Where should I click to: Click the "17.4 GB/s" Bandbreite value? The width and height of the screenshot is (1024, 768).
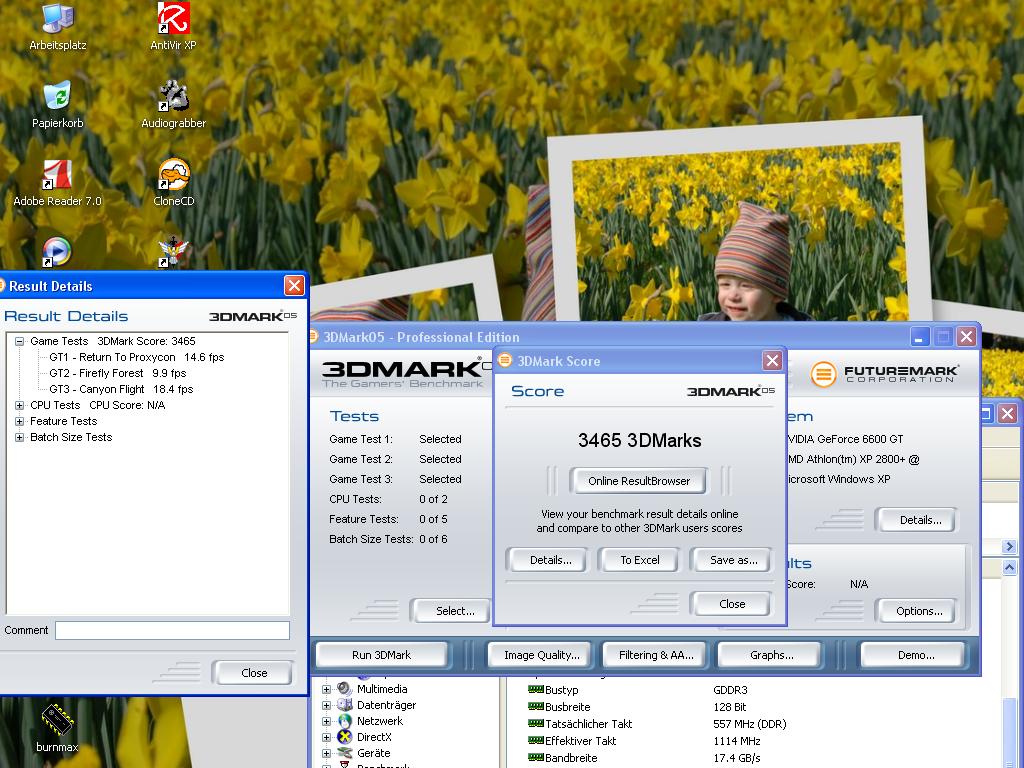click(x=737, y=758)
